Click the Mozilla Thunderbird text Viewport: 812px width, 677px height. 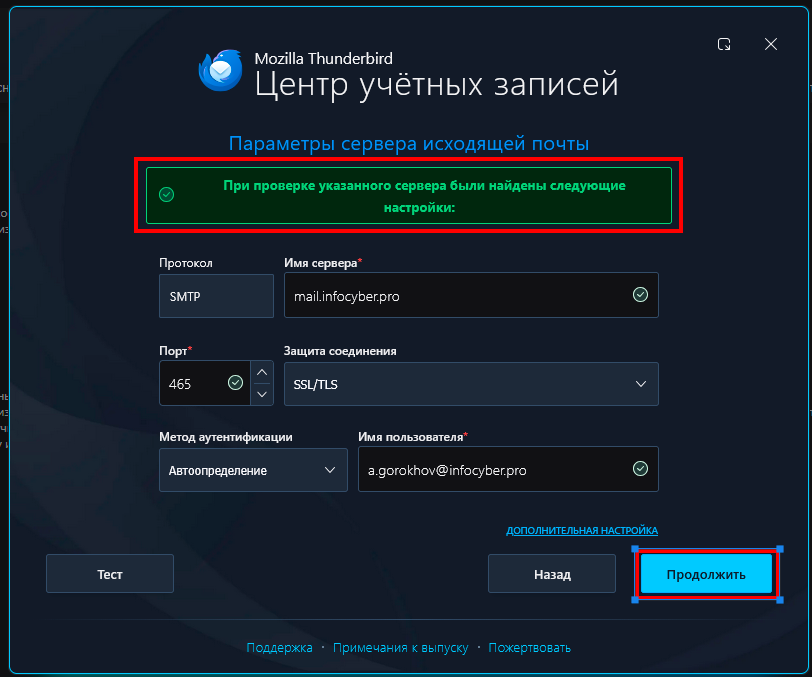[x=324, y=59]
